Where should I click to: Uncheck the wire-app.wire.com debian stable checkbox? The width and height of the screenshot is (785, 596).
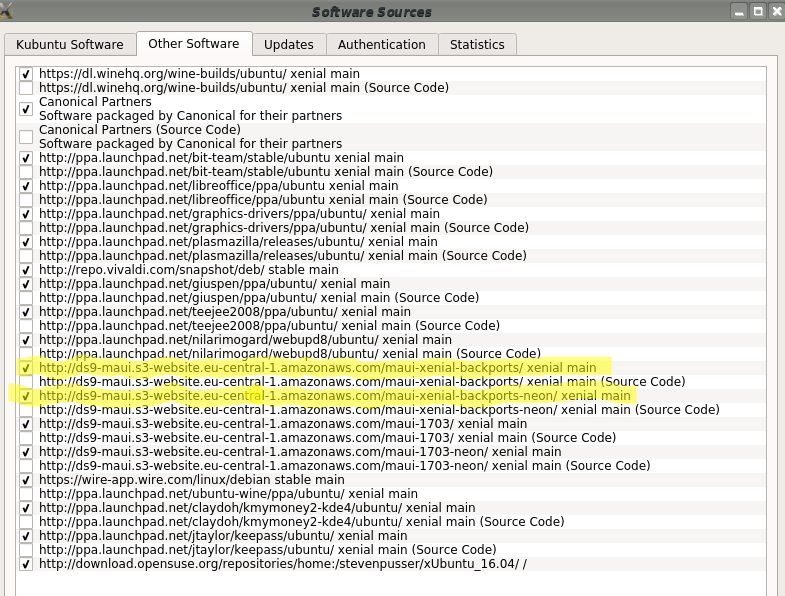(26, 480)
